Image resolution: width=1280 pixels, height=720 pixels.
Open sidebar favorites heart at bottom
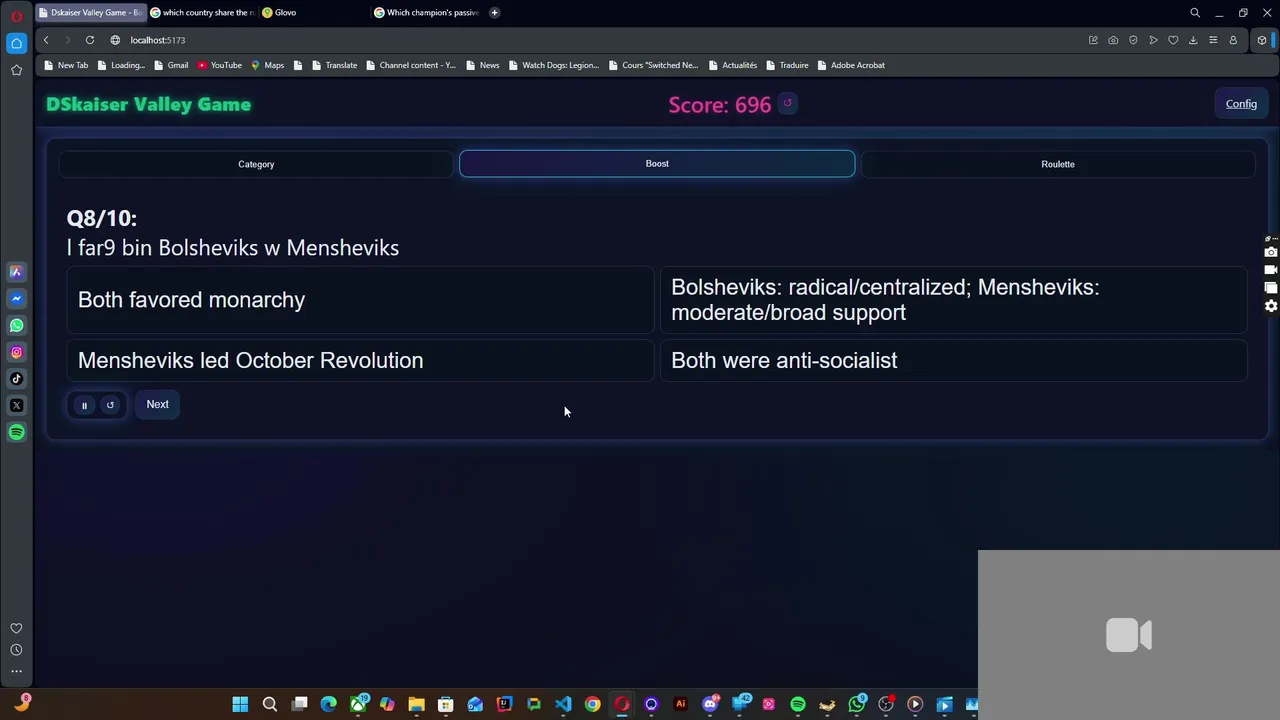point(16,628)
